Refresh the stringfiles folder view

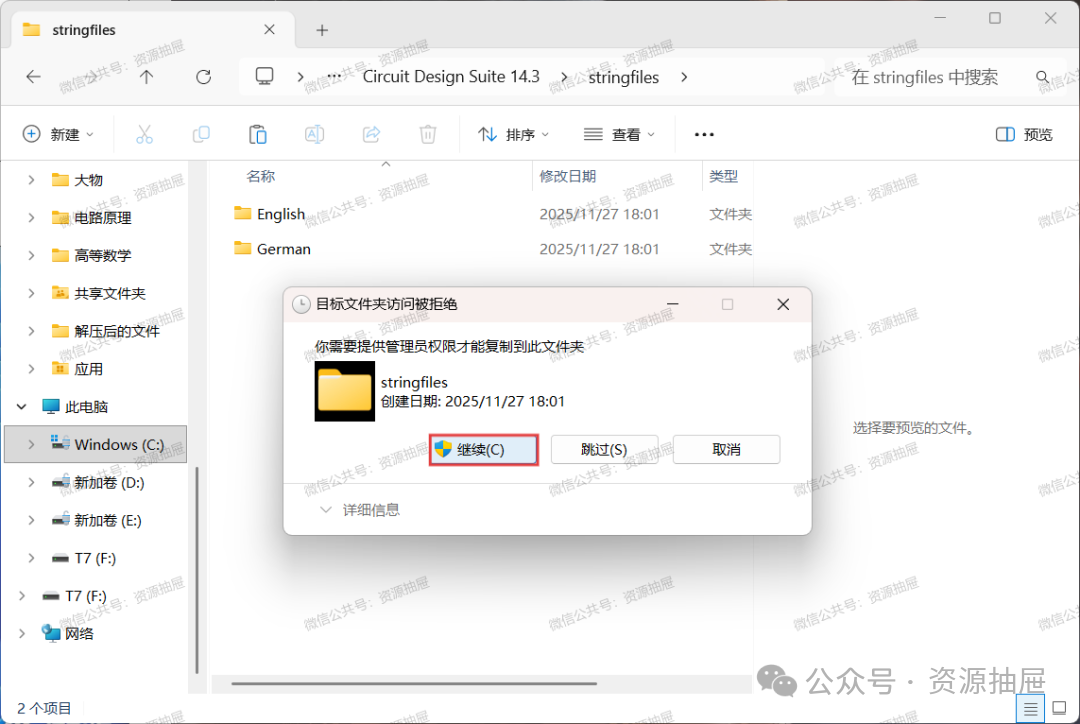203,76
